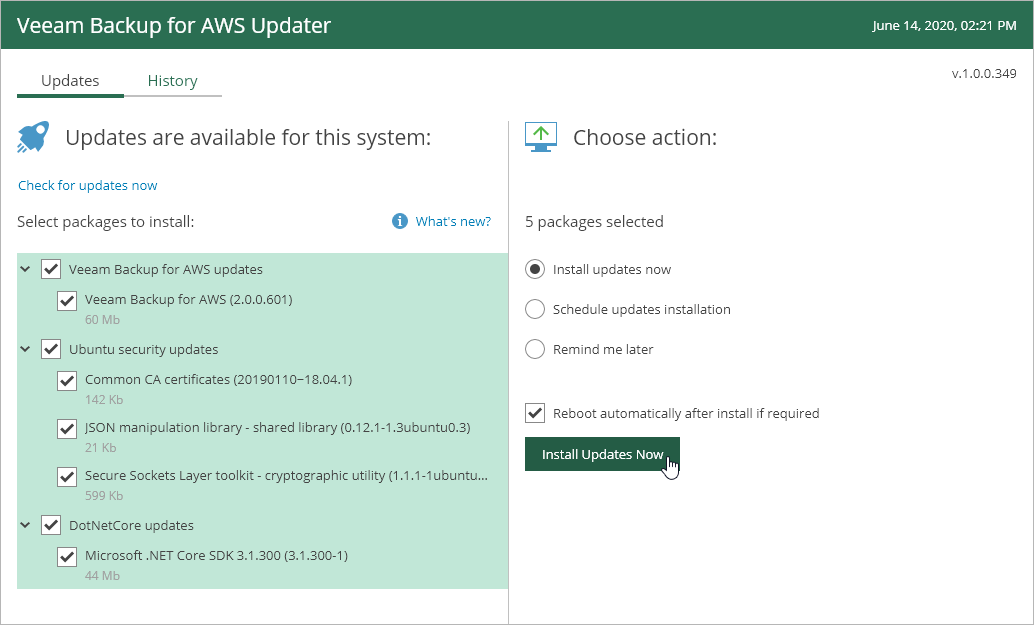Uncheck Veeam Backup for AWS (2.0.0.601) package
The width and height of the screenshot is (1034, 625).
pos(67,301)
